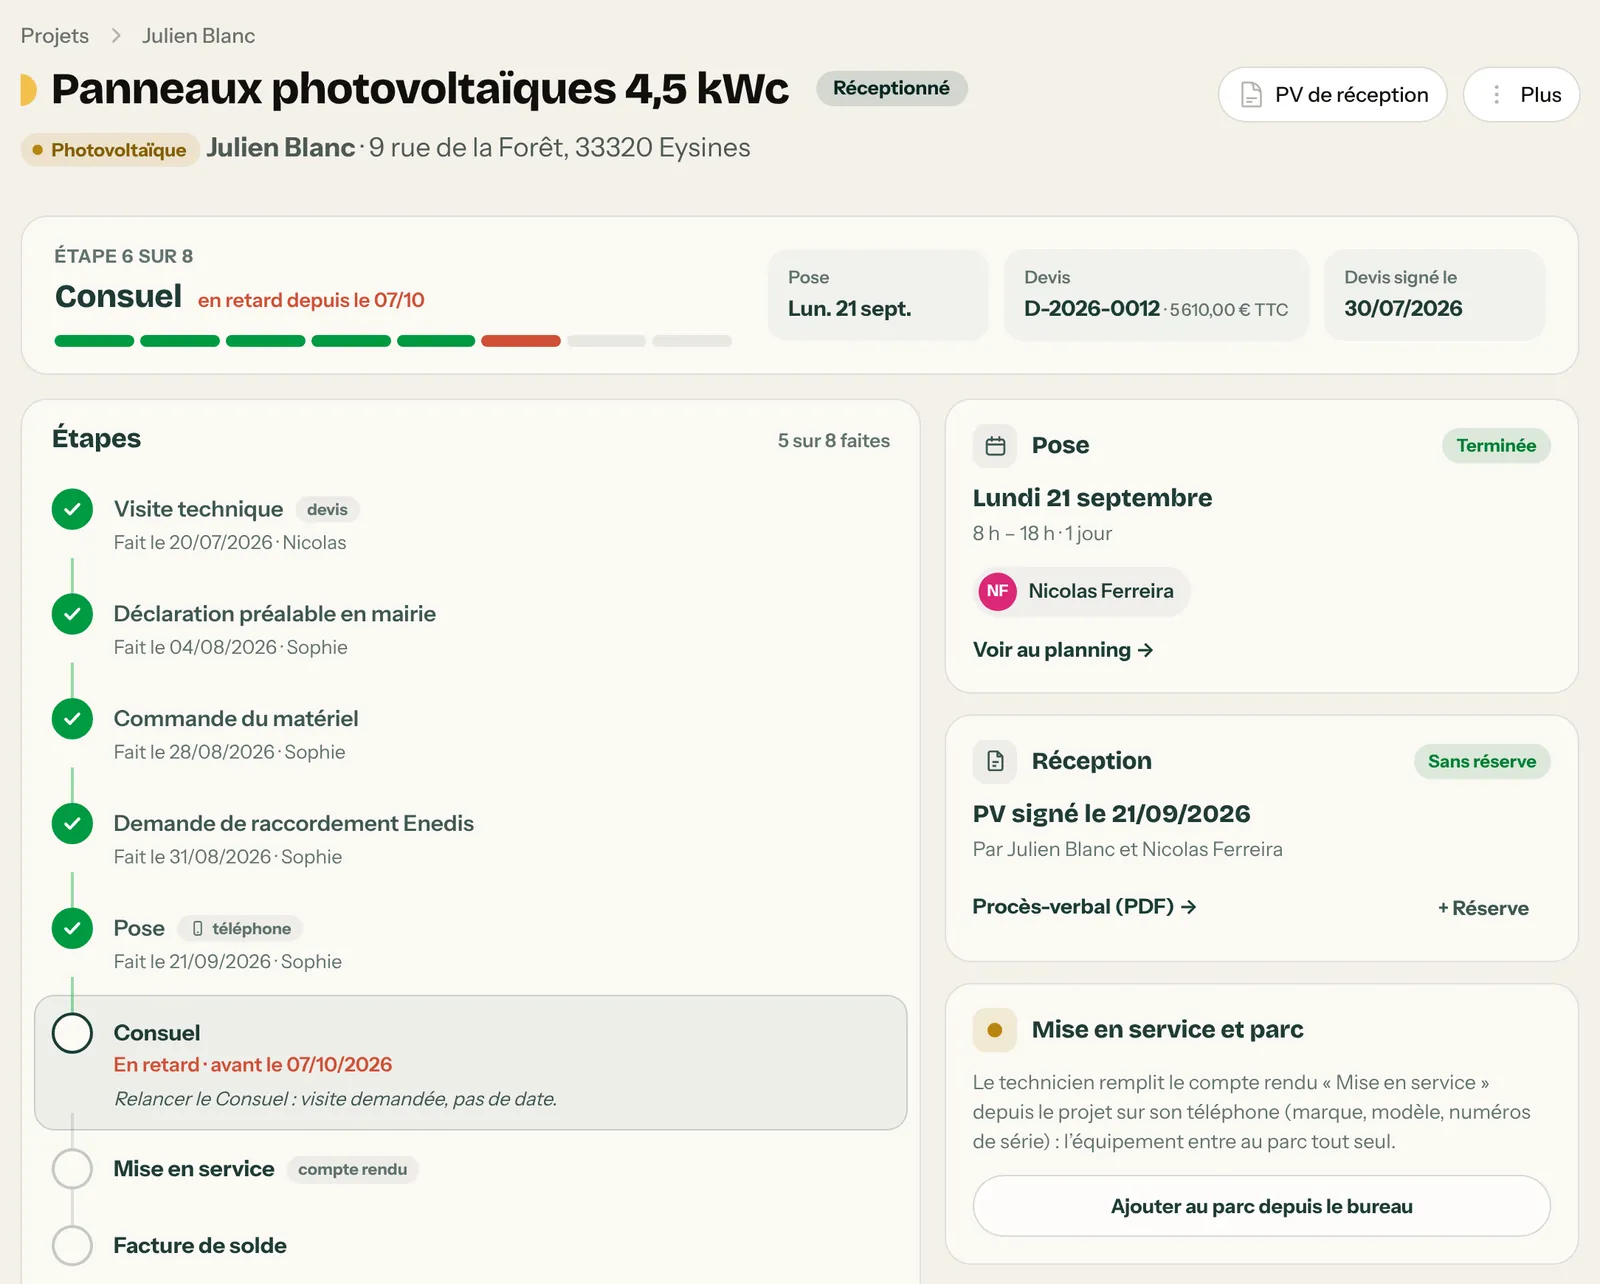Image resolution: width=1600 pixels, height=1284 pixels.
Task: Select the Demande de raccordement Enedis title
Action: [294, 824]
